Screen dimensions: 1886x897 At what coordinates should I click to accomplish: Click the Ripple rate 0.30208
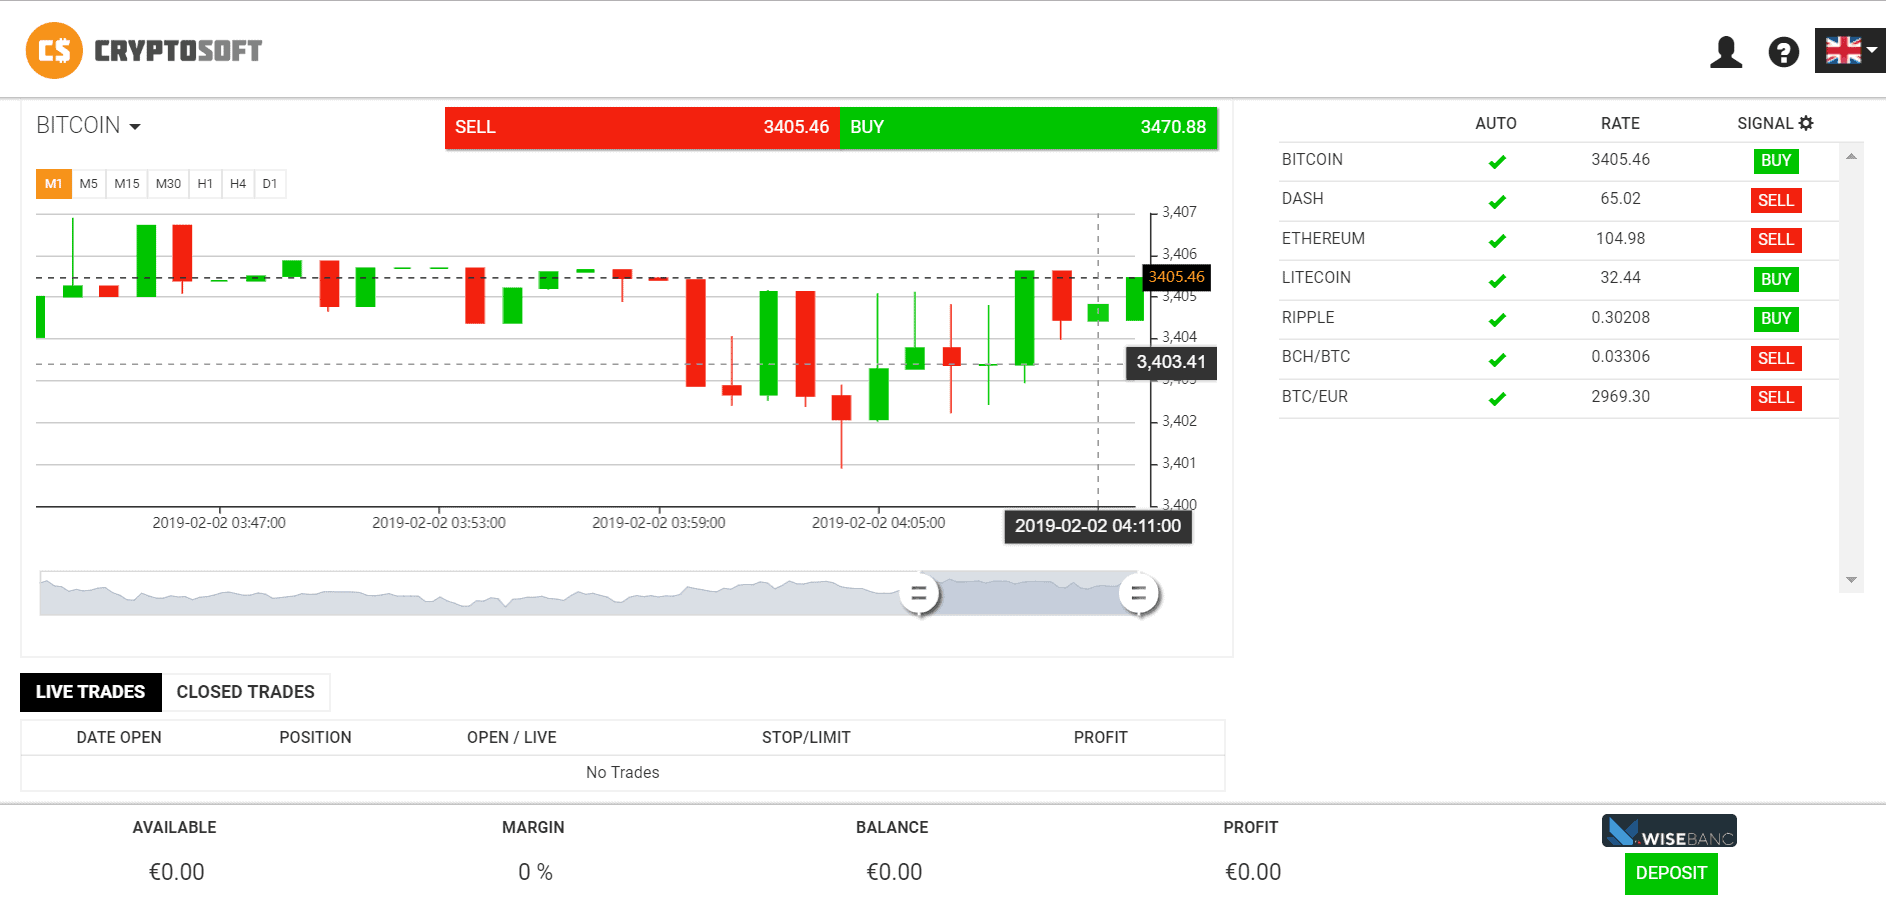(x=1621, y=318)
